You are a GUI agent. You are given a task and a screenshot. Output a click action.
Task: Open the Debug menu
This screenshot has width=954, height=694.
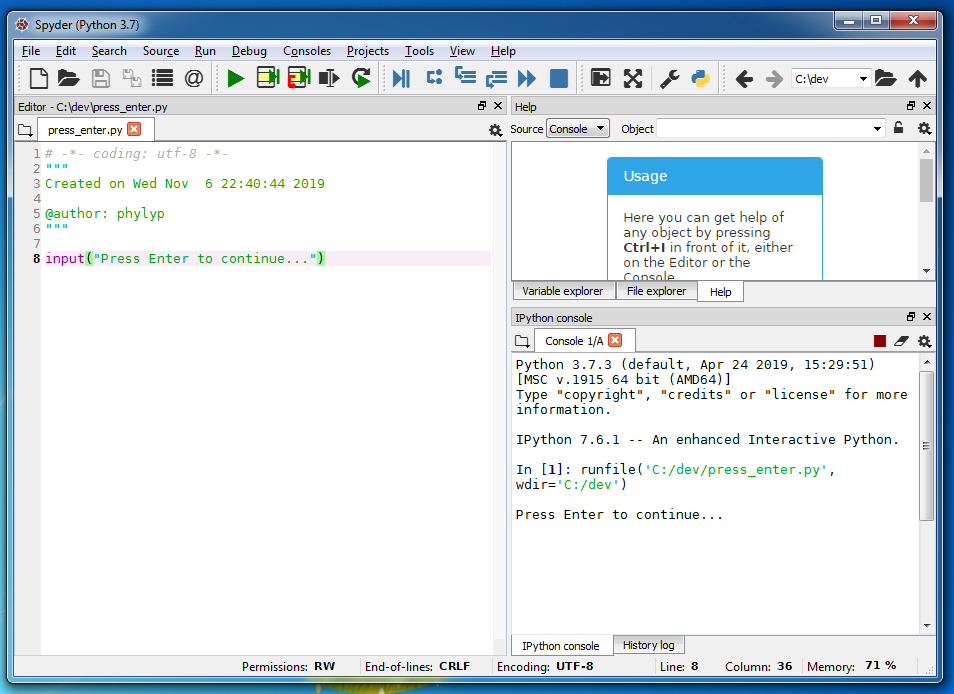tap(249, 51)
